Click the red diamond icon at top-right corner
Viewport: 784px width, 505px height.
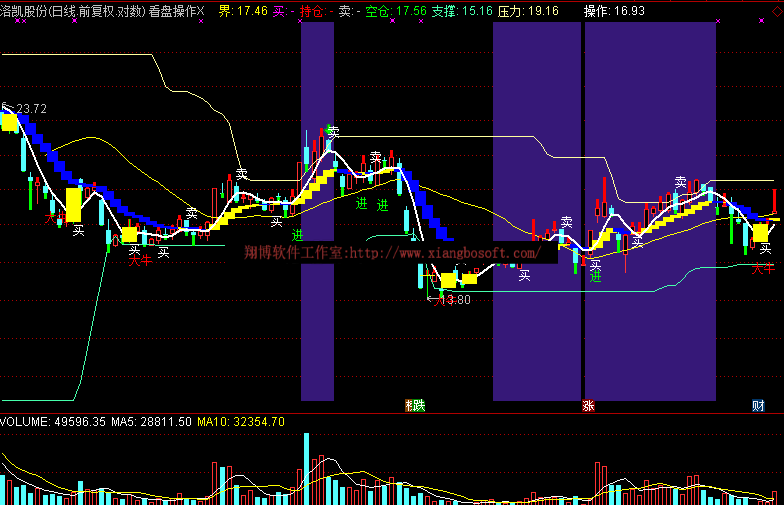[x=778, y=12]
